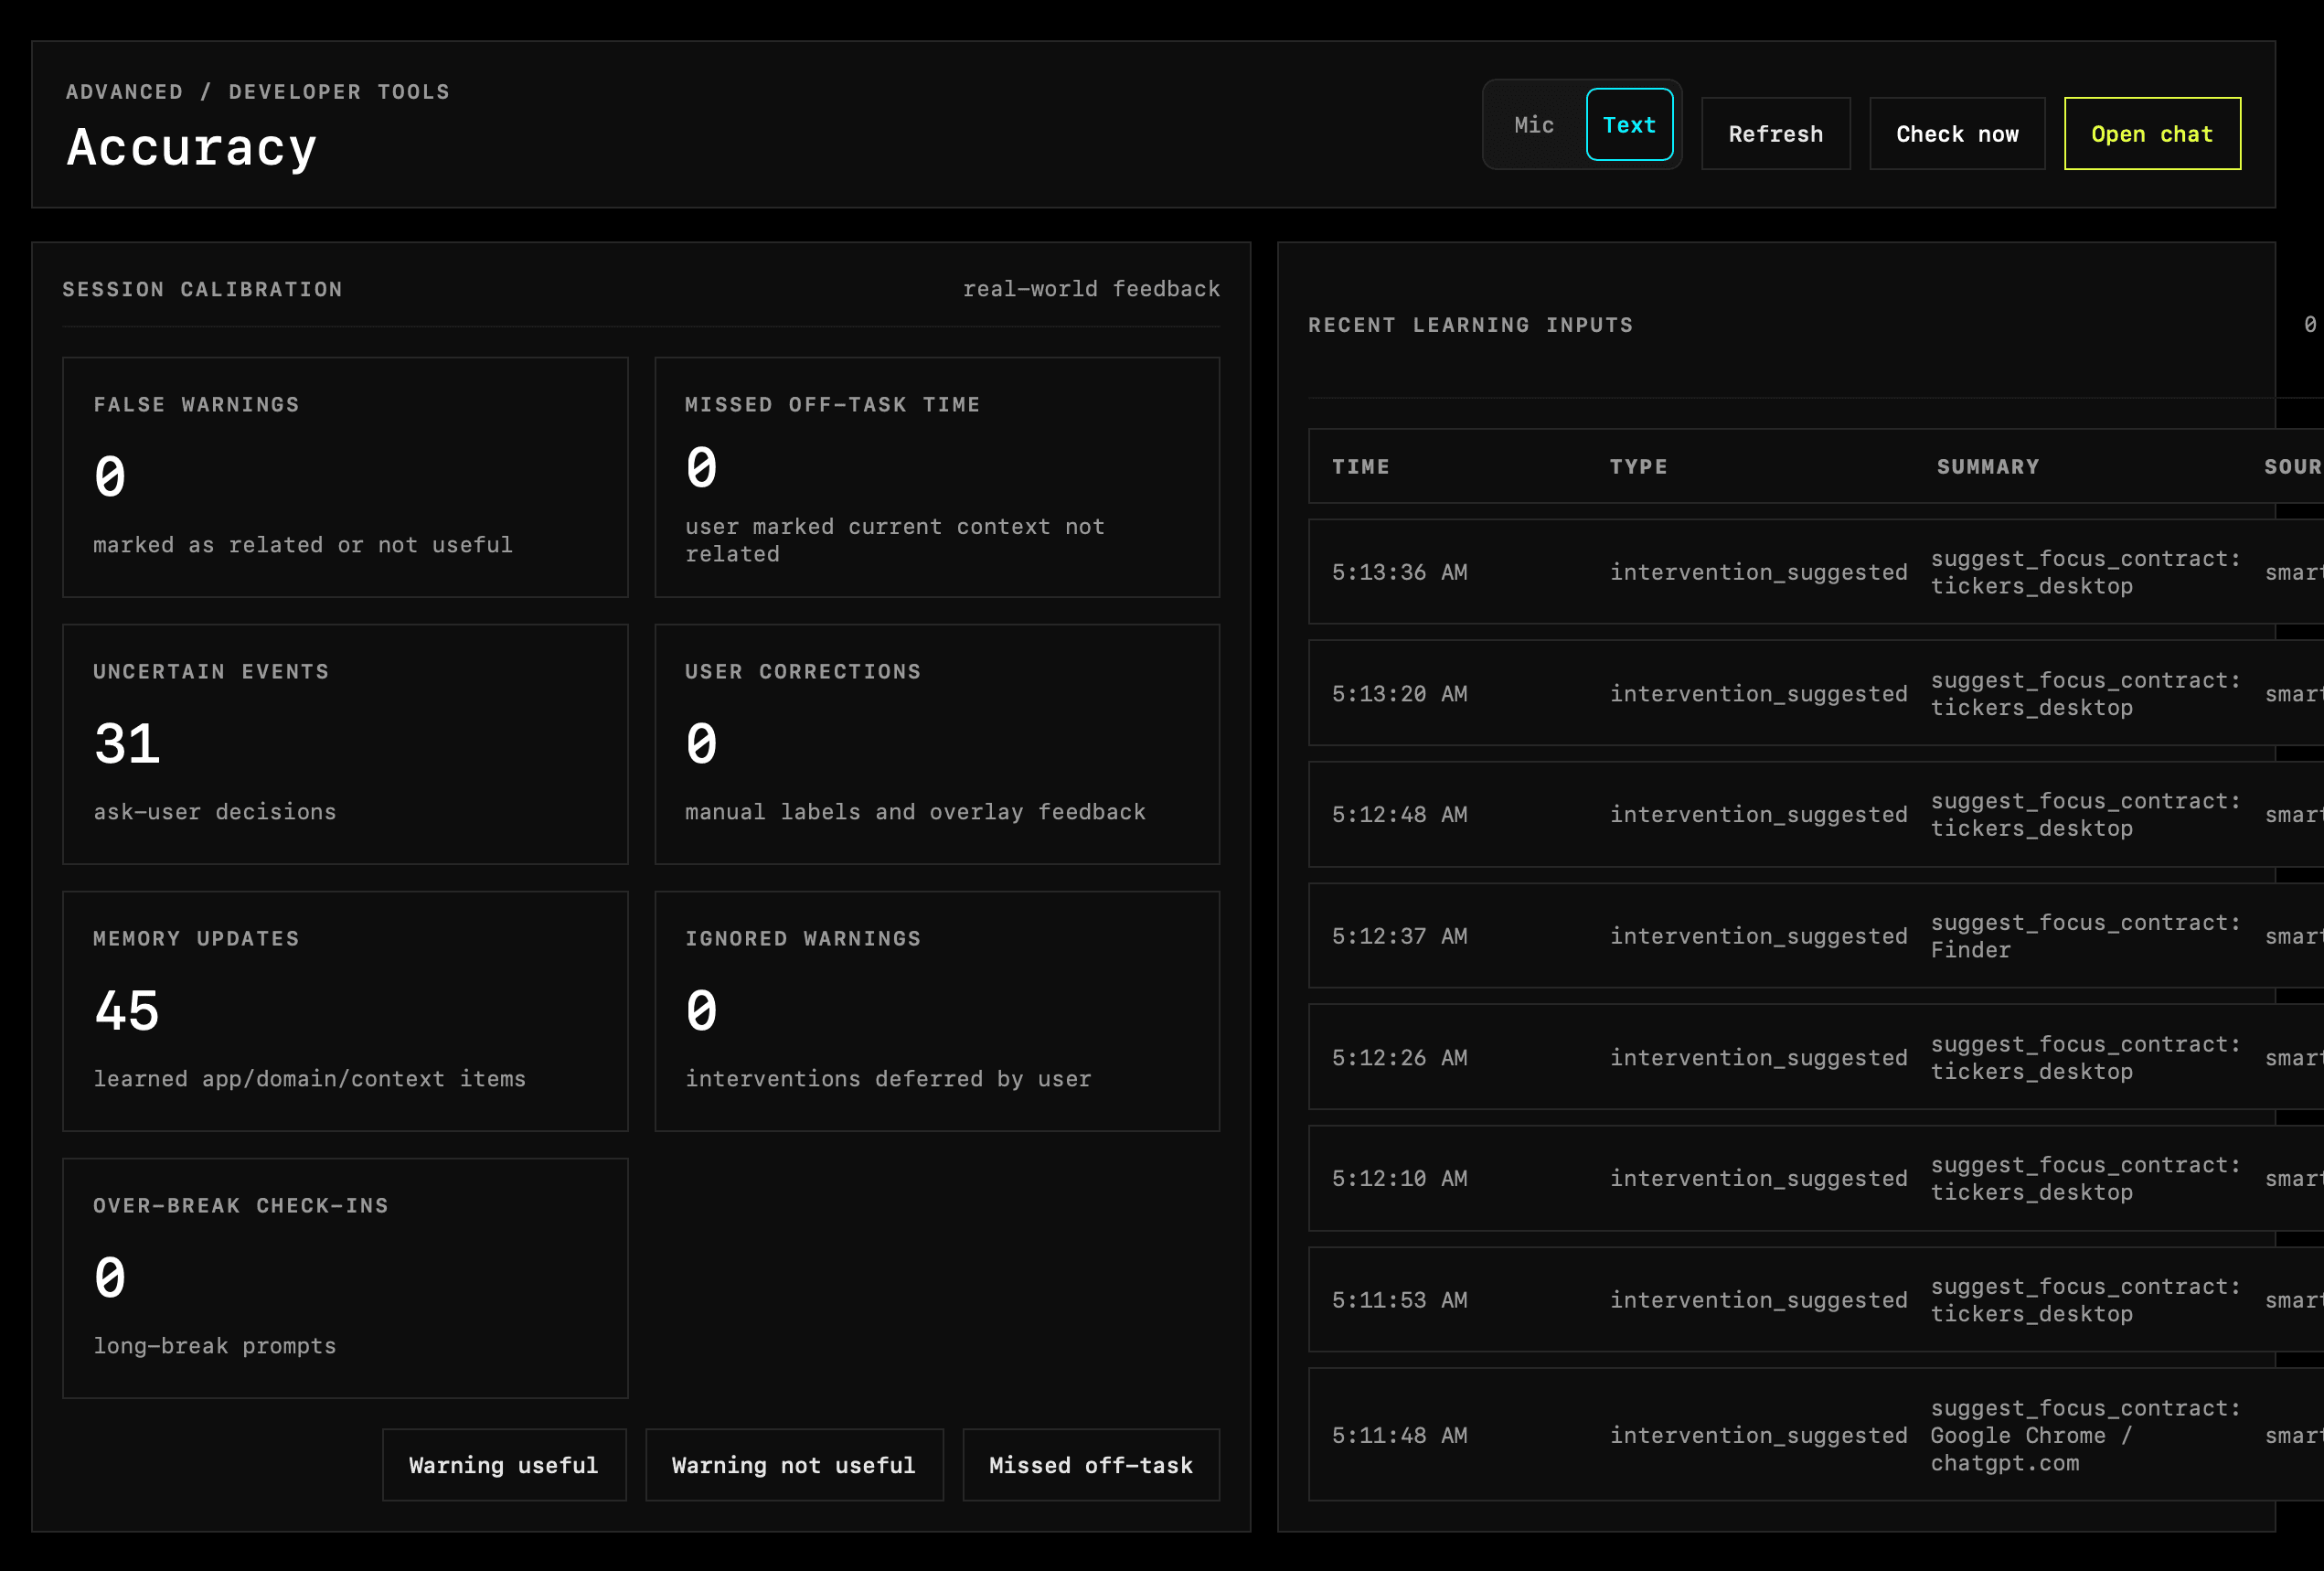Click 'marked as related or not useful' caption

(x=303, y=545)
